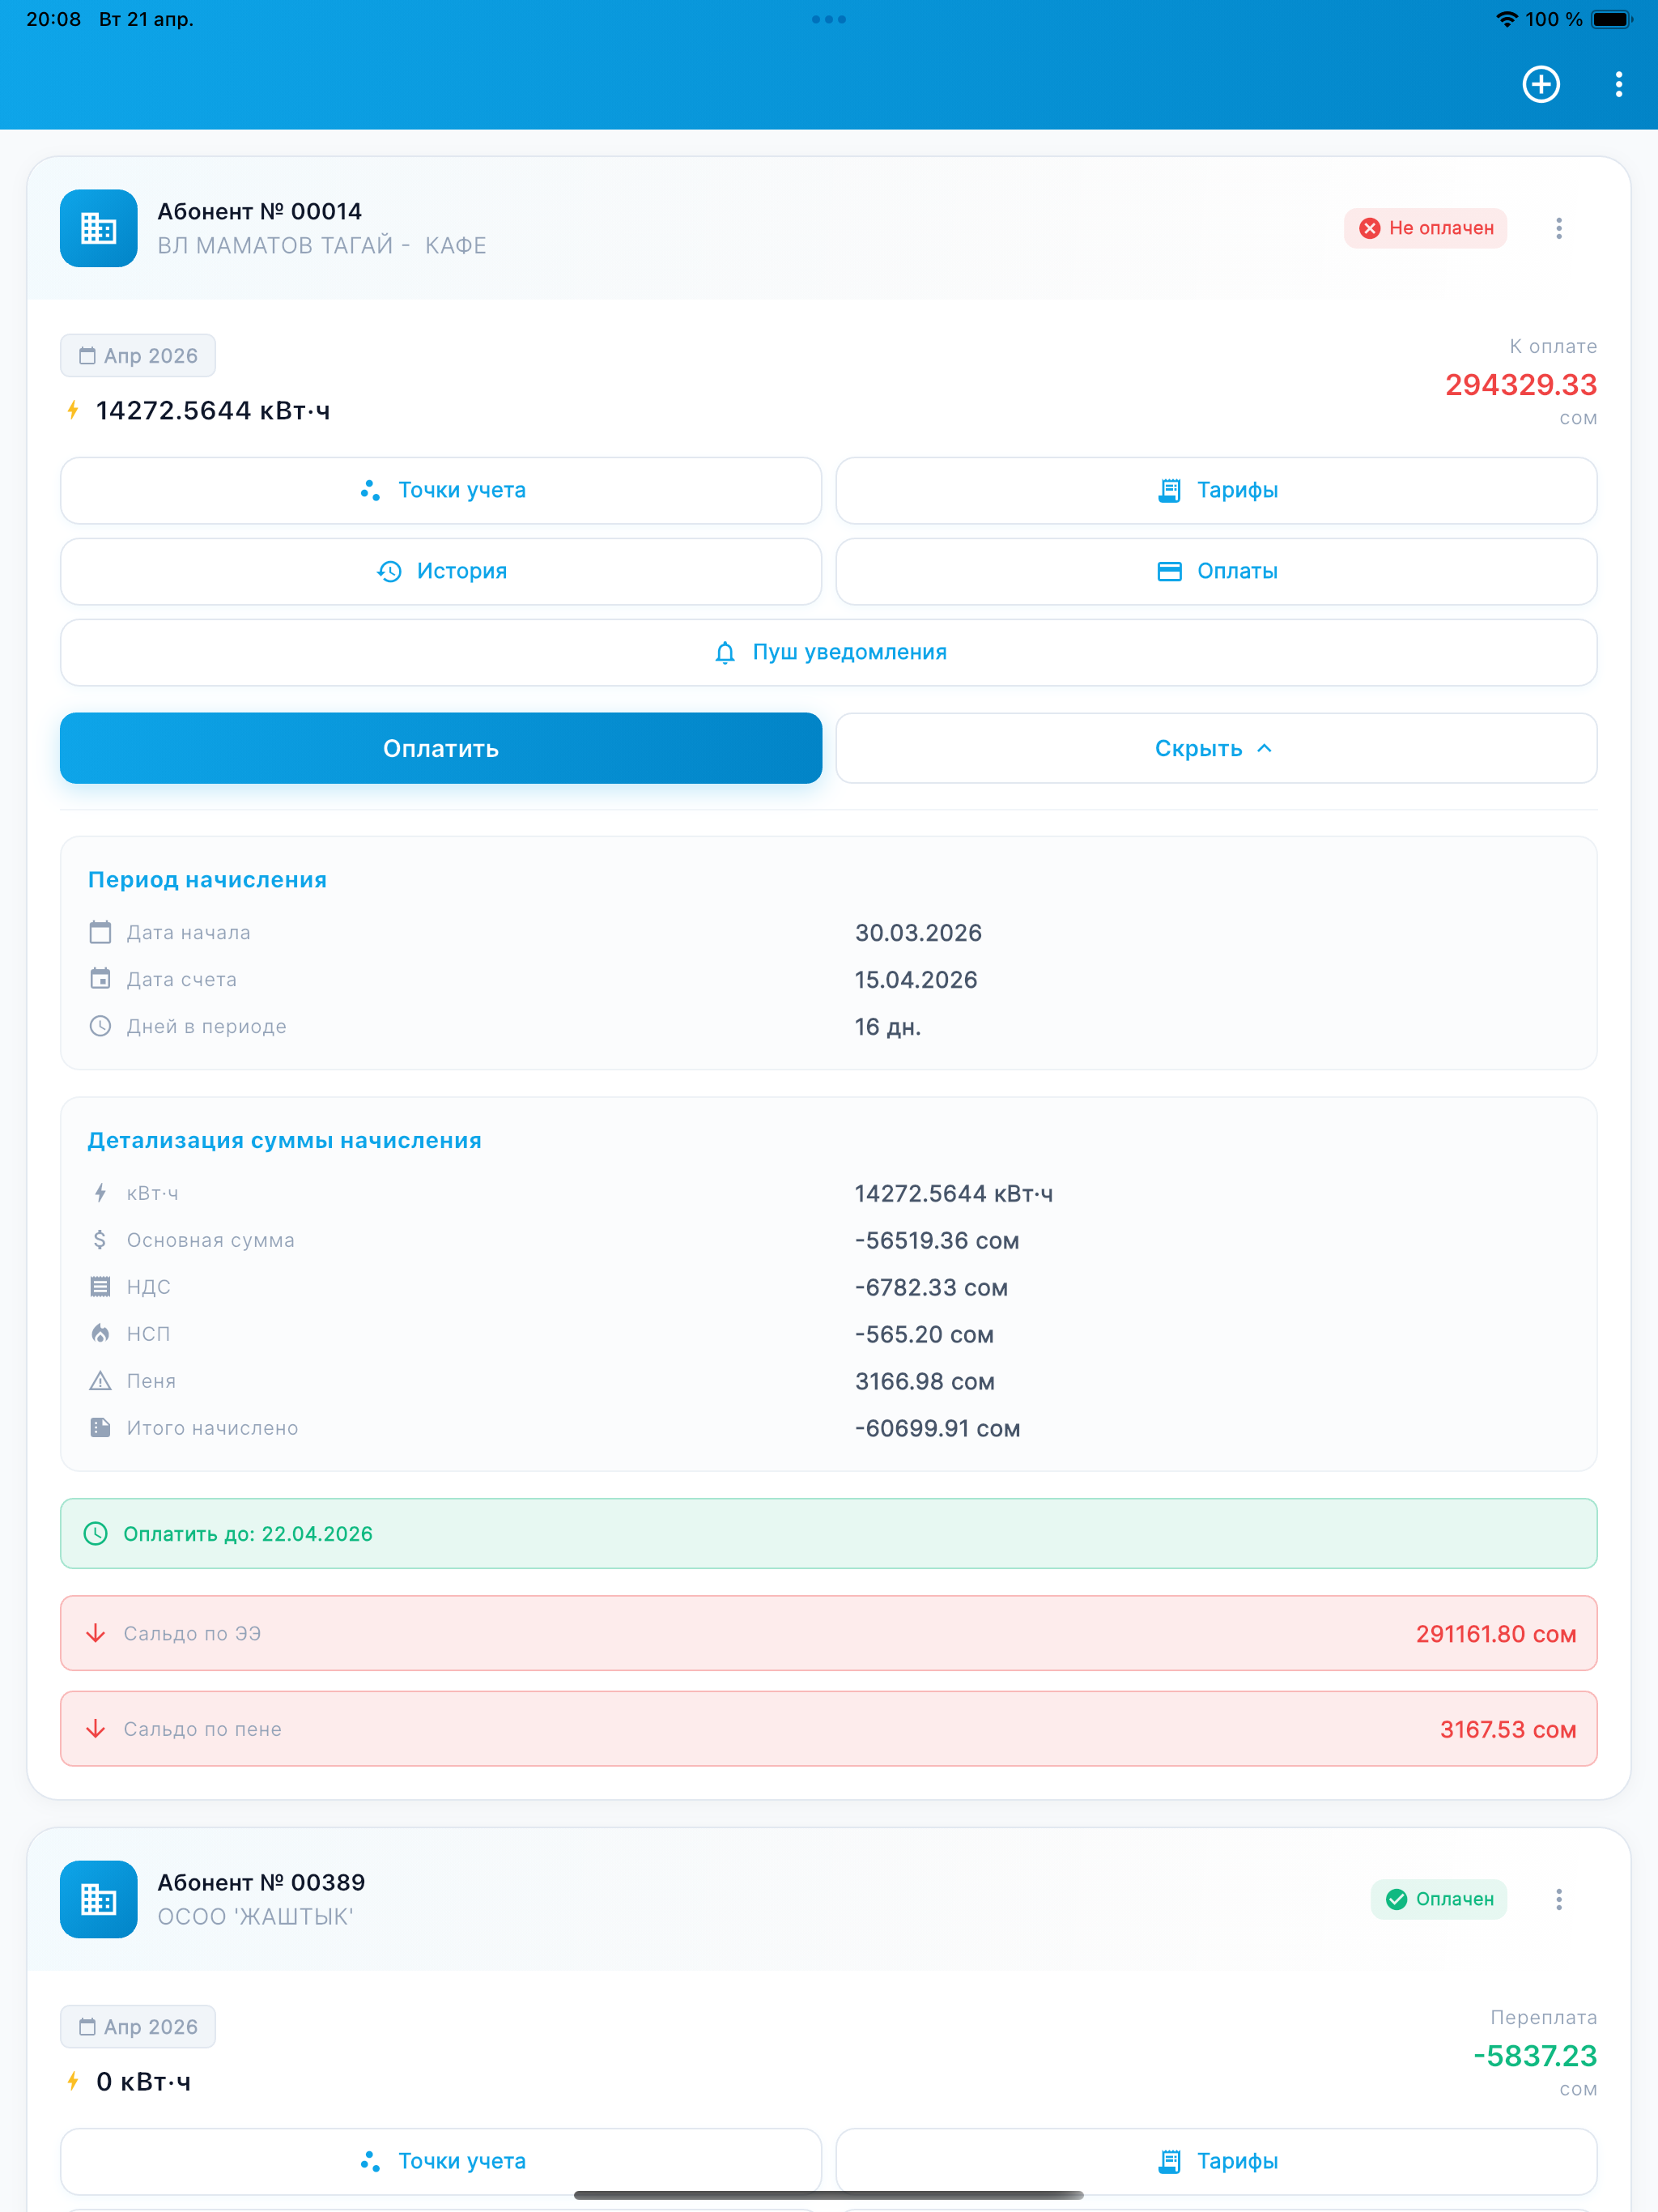This screenshot has width=1658, height=2212.
Task: Tap the home indicator bar
Action: pos(829,2195)
